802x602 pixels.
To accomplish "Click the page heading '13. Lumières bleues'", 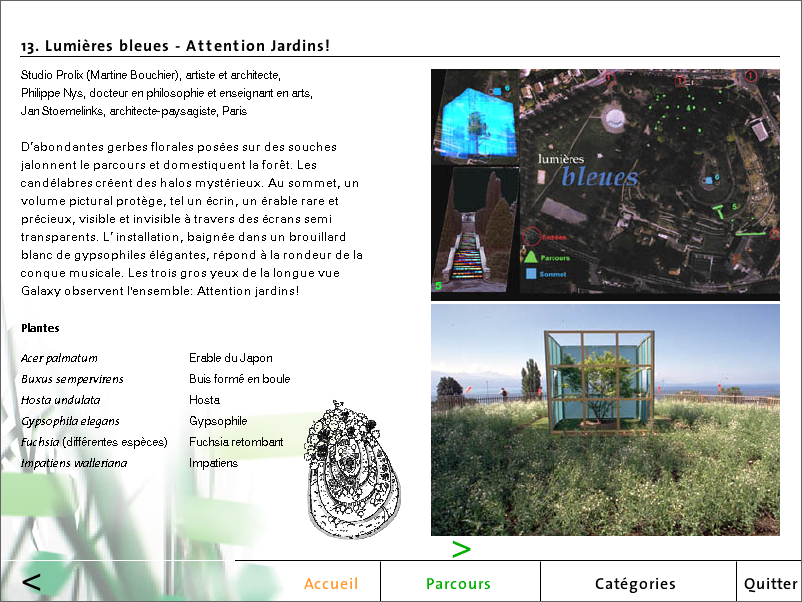I will (x=175, y=46).
